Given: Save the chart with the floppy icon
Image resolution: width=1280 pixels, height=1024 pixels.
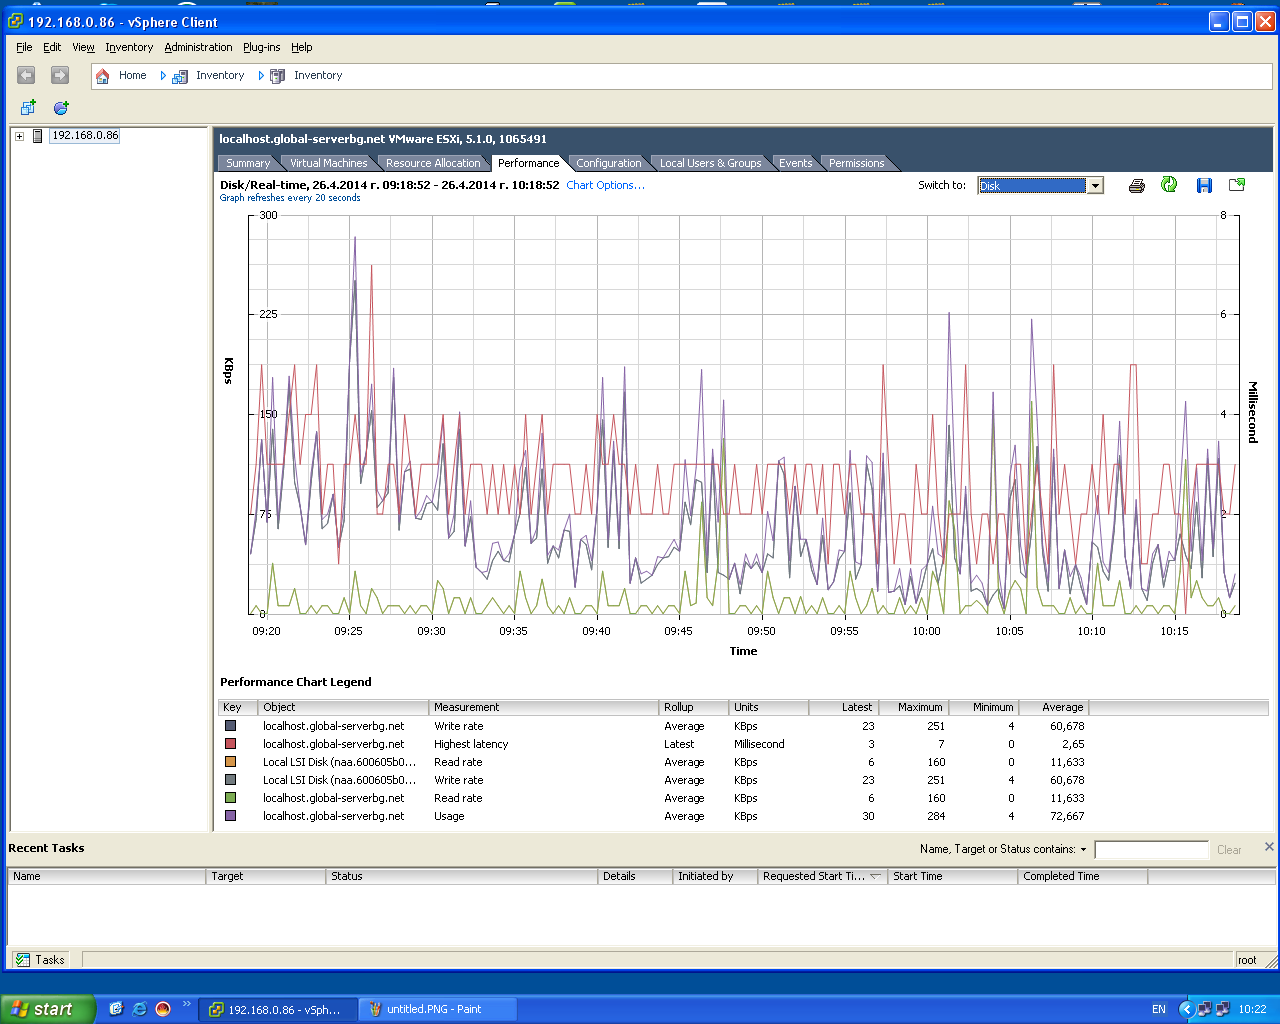Looking at the screenshot, I should 1204,185.
